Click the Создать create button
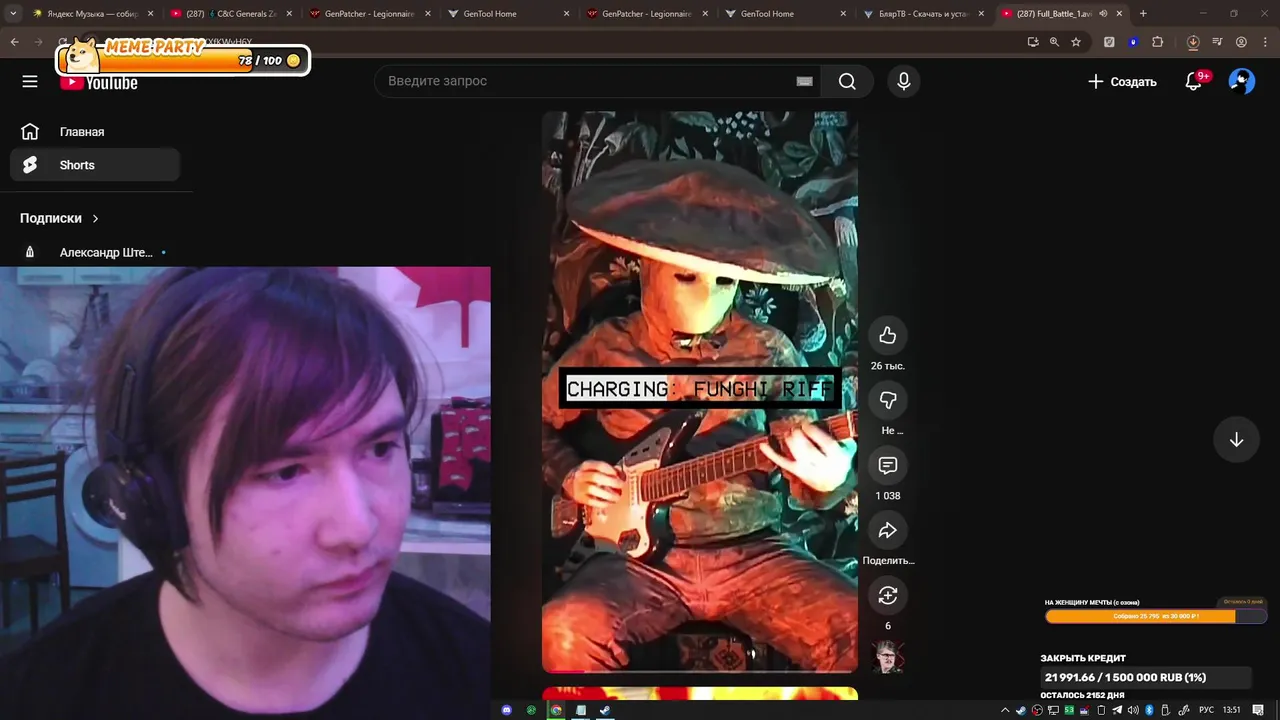 click(1122, 81)
